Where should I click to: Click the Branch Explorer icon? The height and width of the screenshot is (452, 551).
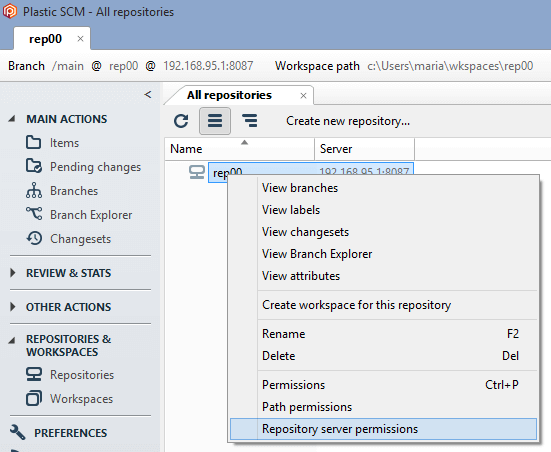[34, 214]
